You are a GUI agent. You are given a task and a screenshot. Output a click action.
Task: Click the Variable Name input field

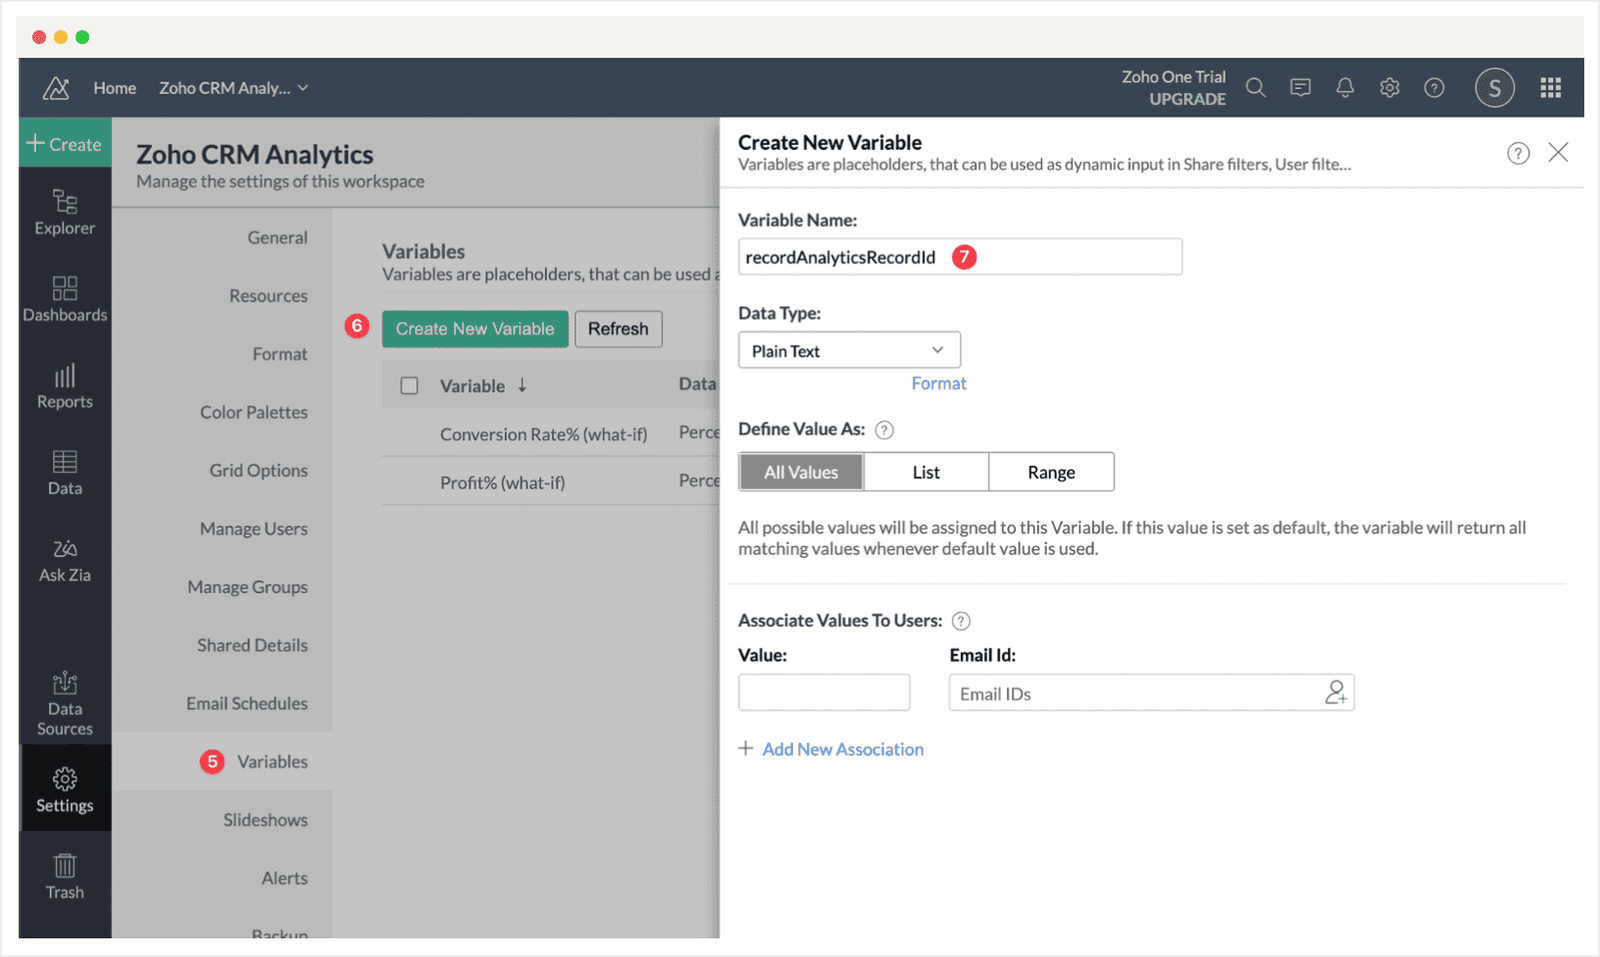click(x=960, y=257)
